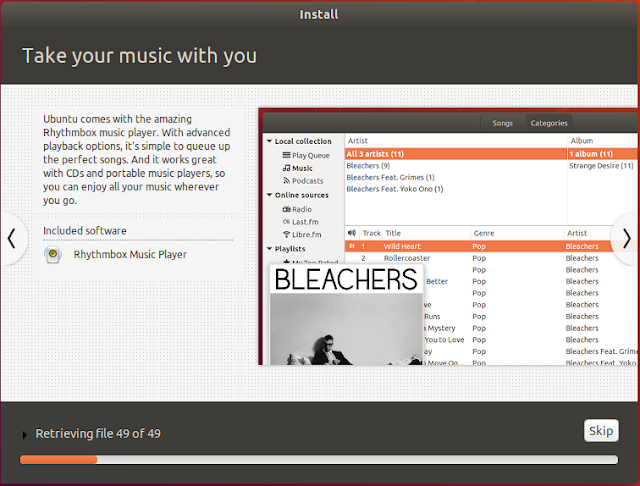Click the Rhythmbox slideshow screenshot
This screenshot has width=640, height=486.
pos(448,236)
